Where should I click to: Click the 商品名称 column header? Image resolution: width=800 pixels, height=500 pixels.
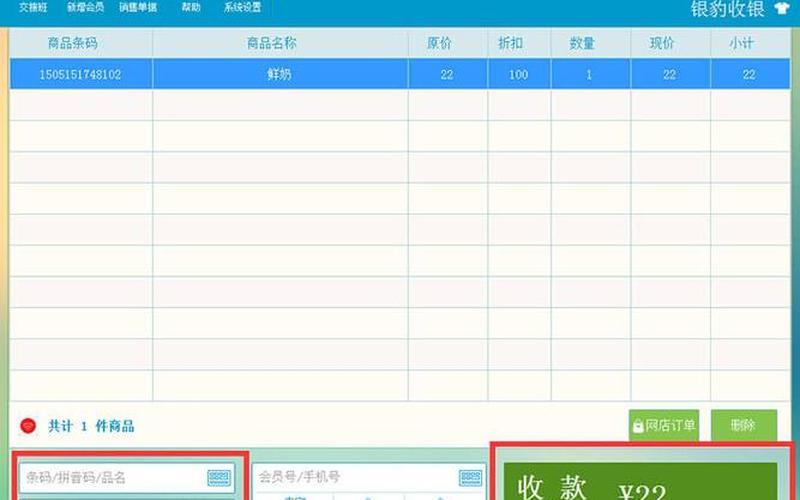(280, 43)
